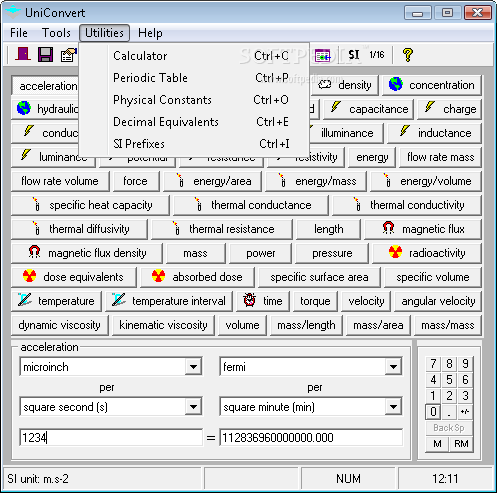Click the SI units toolbar icon
The image size is (497, 493).
[x=353, y=55]
